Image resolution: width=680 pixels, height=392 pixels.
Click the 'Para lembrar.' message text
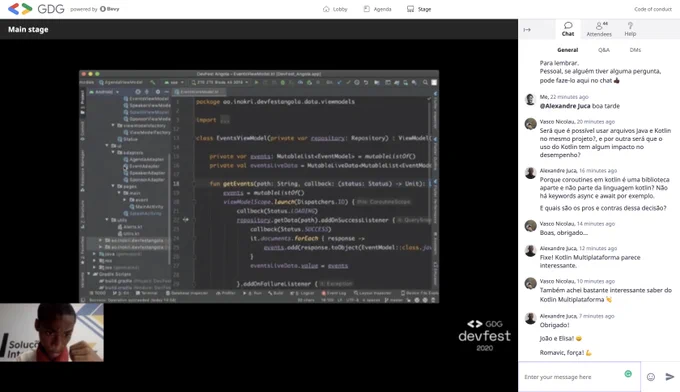pyautogui.click(x=559, y=63)
